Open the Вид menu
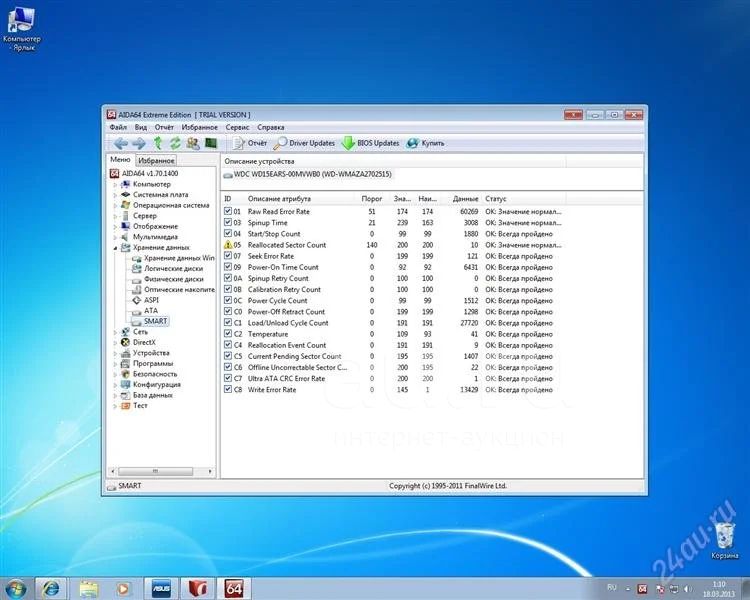The image size is (750, 600). coord(141,127)
